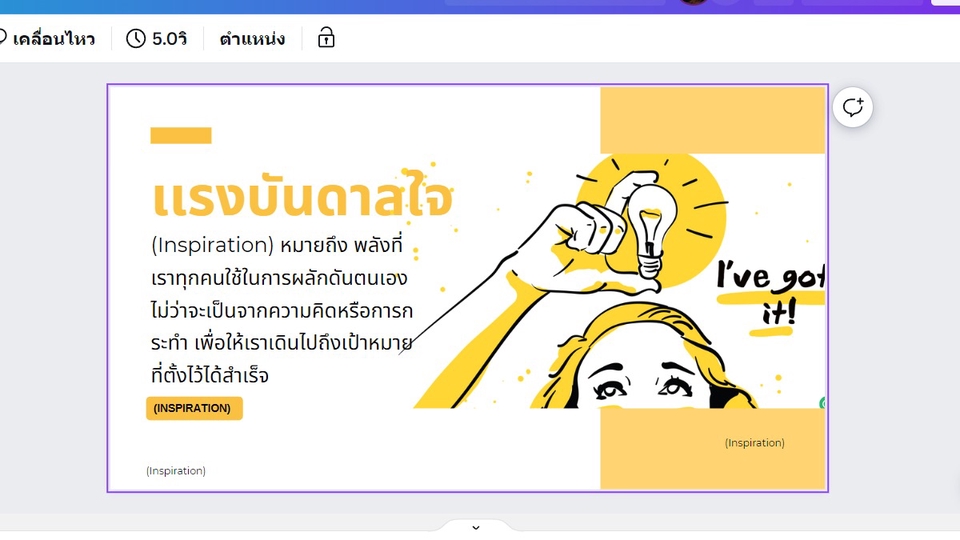Click the yellow (INSPIRATION) label

click(194, 408)
